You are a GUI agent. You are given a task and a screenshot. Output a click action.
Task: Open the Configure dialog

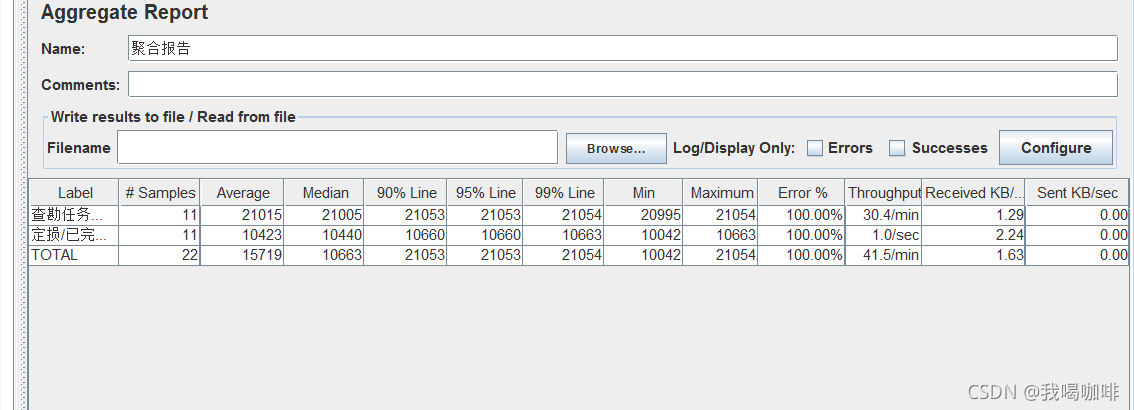1056,148
